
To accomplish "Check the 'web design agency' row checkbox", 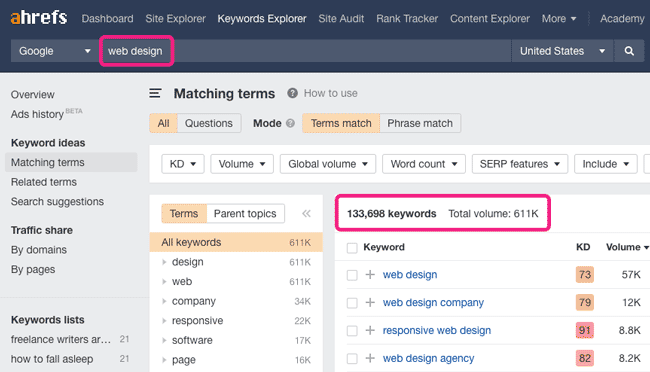I will point(352,358).
